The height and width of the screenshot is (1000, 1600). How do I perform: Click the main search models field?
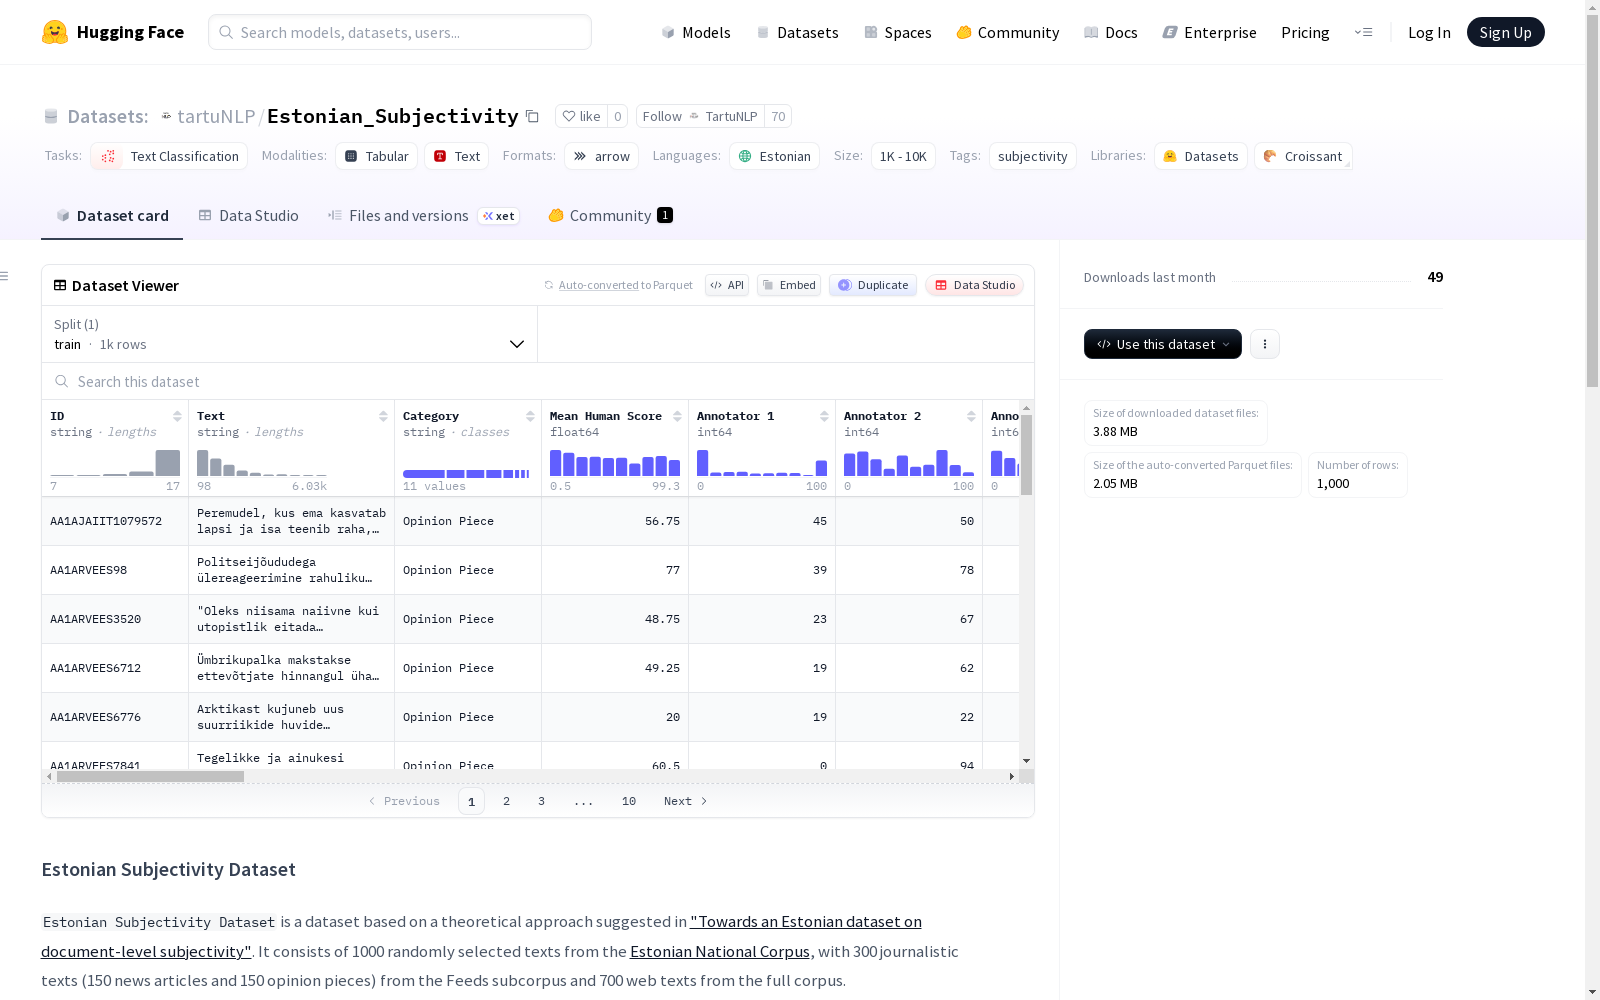click(400, 32)
